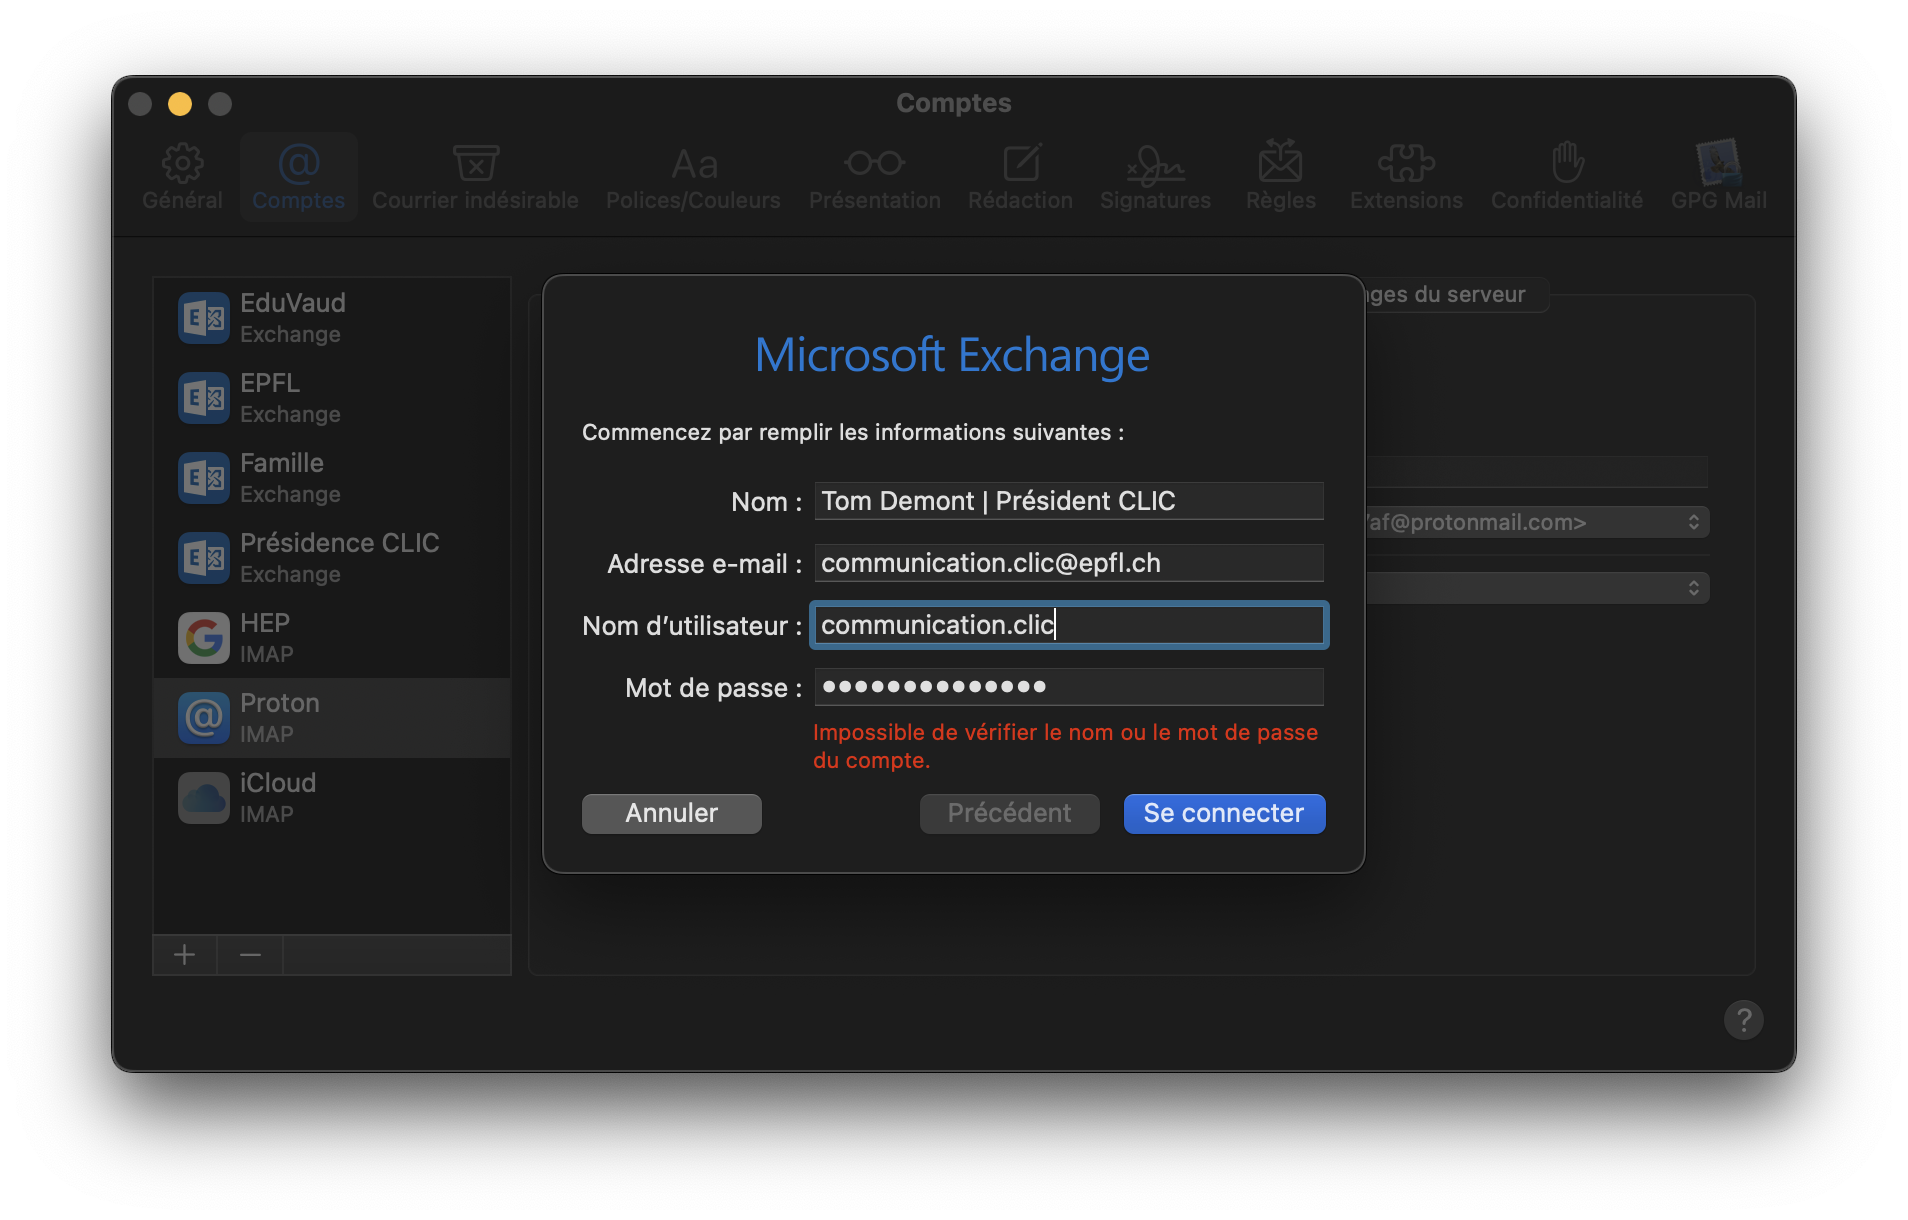The height and width of the screenshot is (1220, 1908).
Task: Click into the Mot de passe field
Action: click(1068, 687)
